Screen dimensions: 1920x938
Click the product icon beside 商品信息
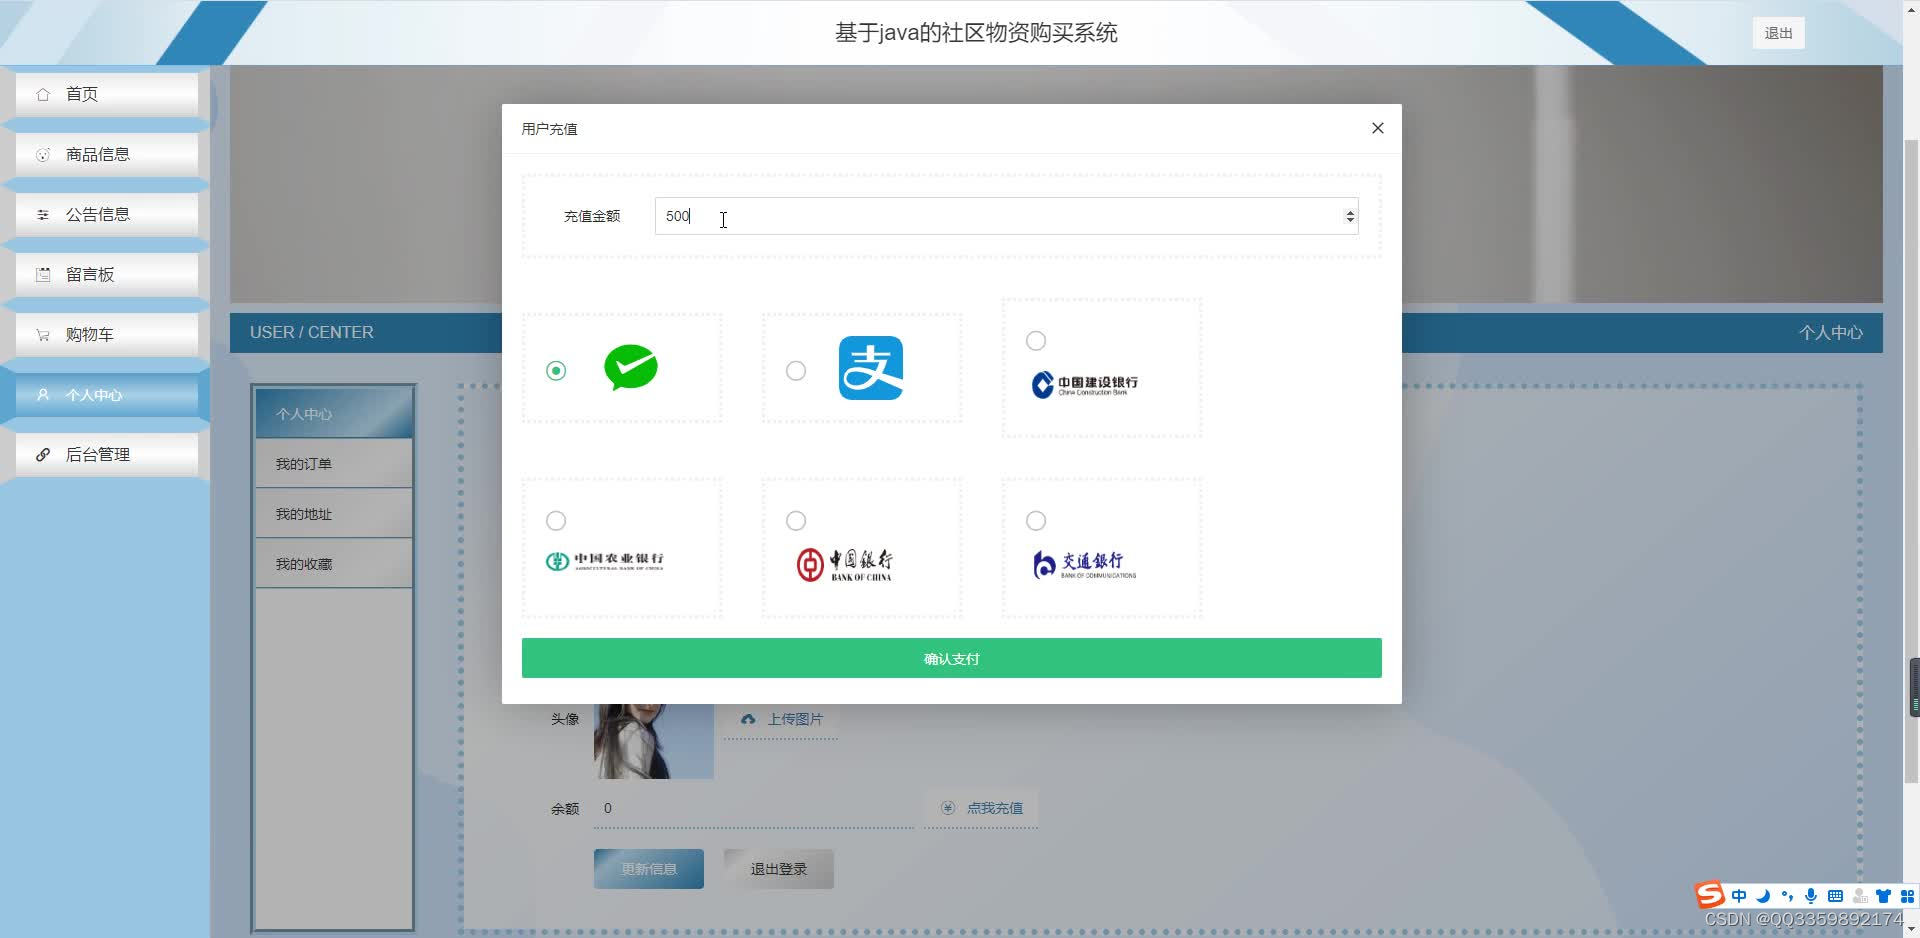click(43, 154)
